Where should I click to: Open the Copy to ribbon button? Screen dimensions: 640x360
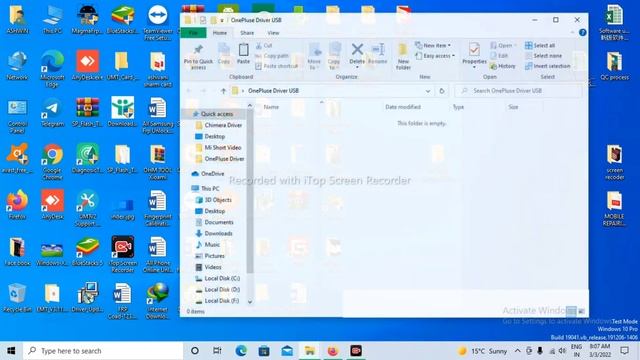tap(334, 57)
